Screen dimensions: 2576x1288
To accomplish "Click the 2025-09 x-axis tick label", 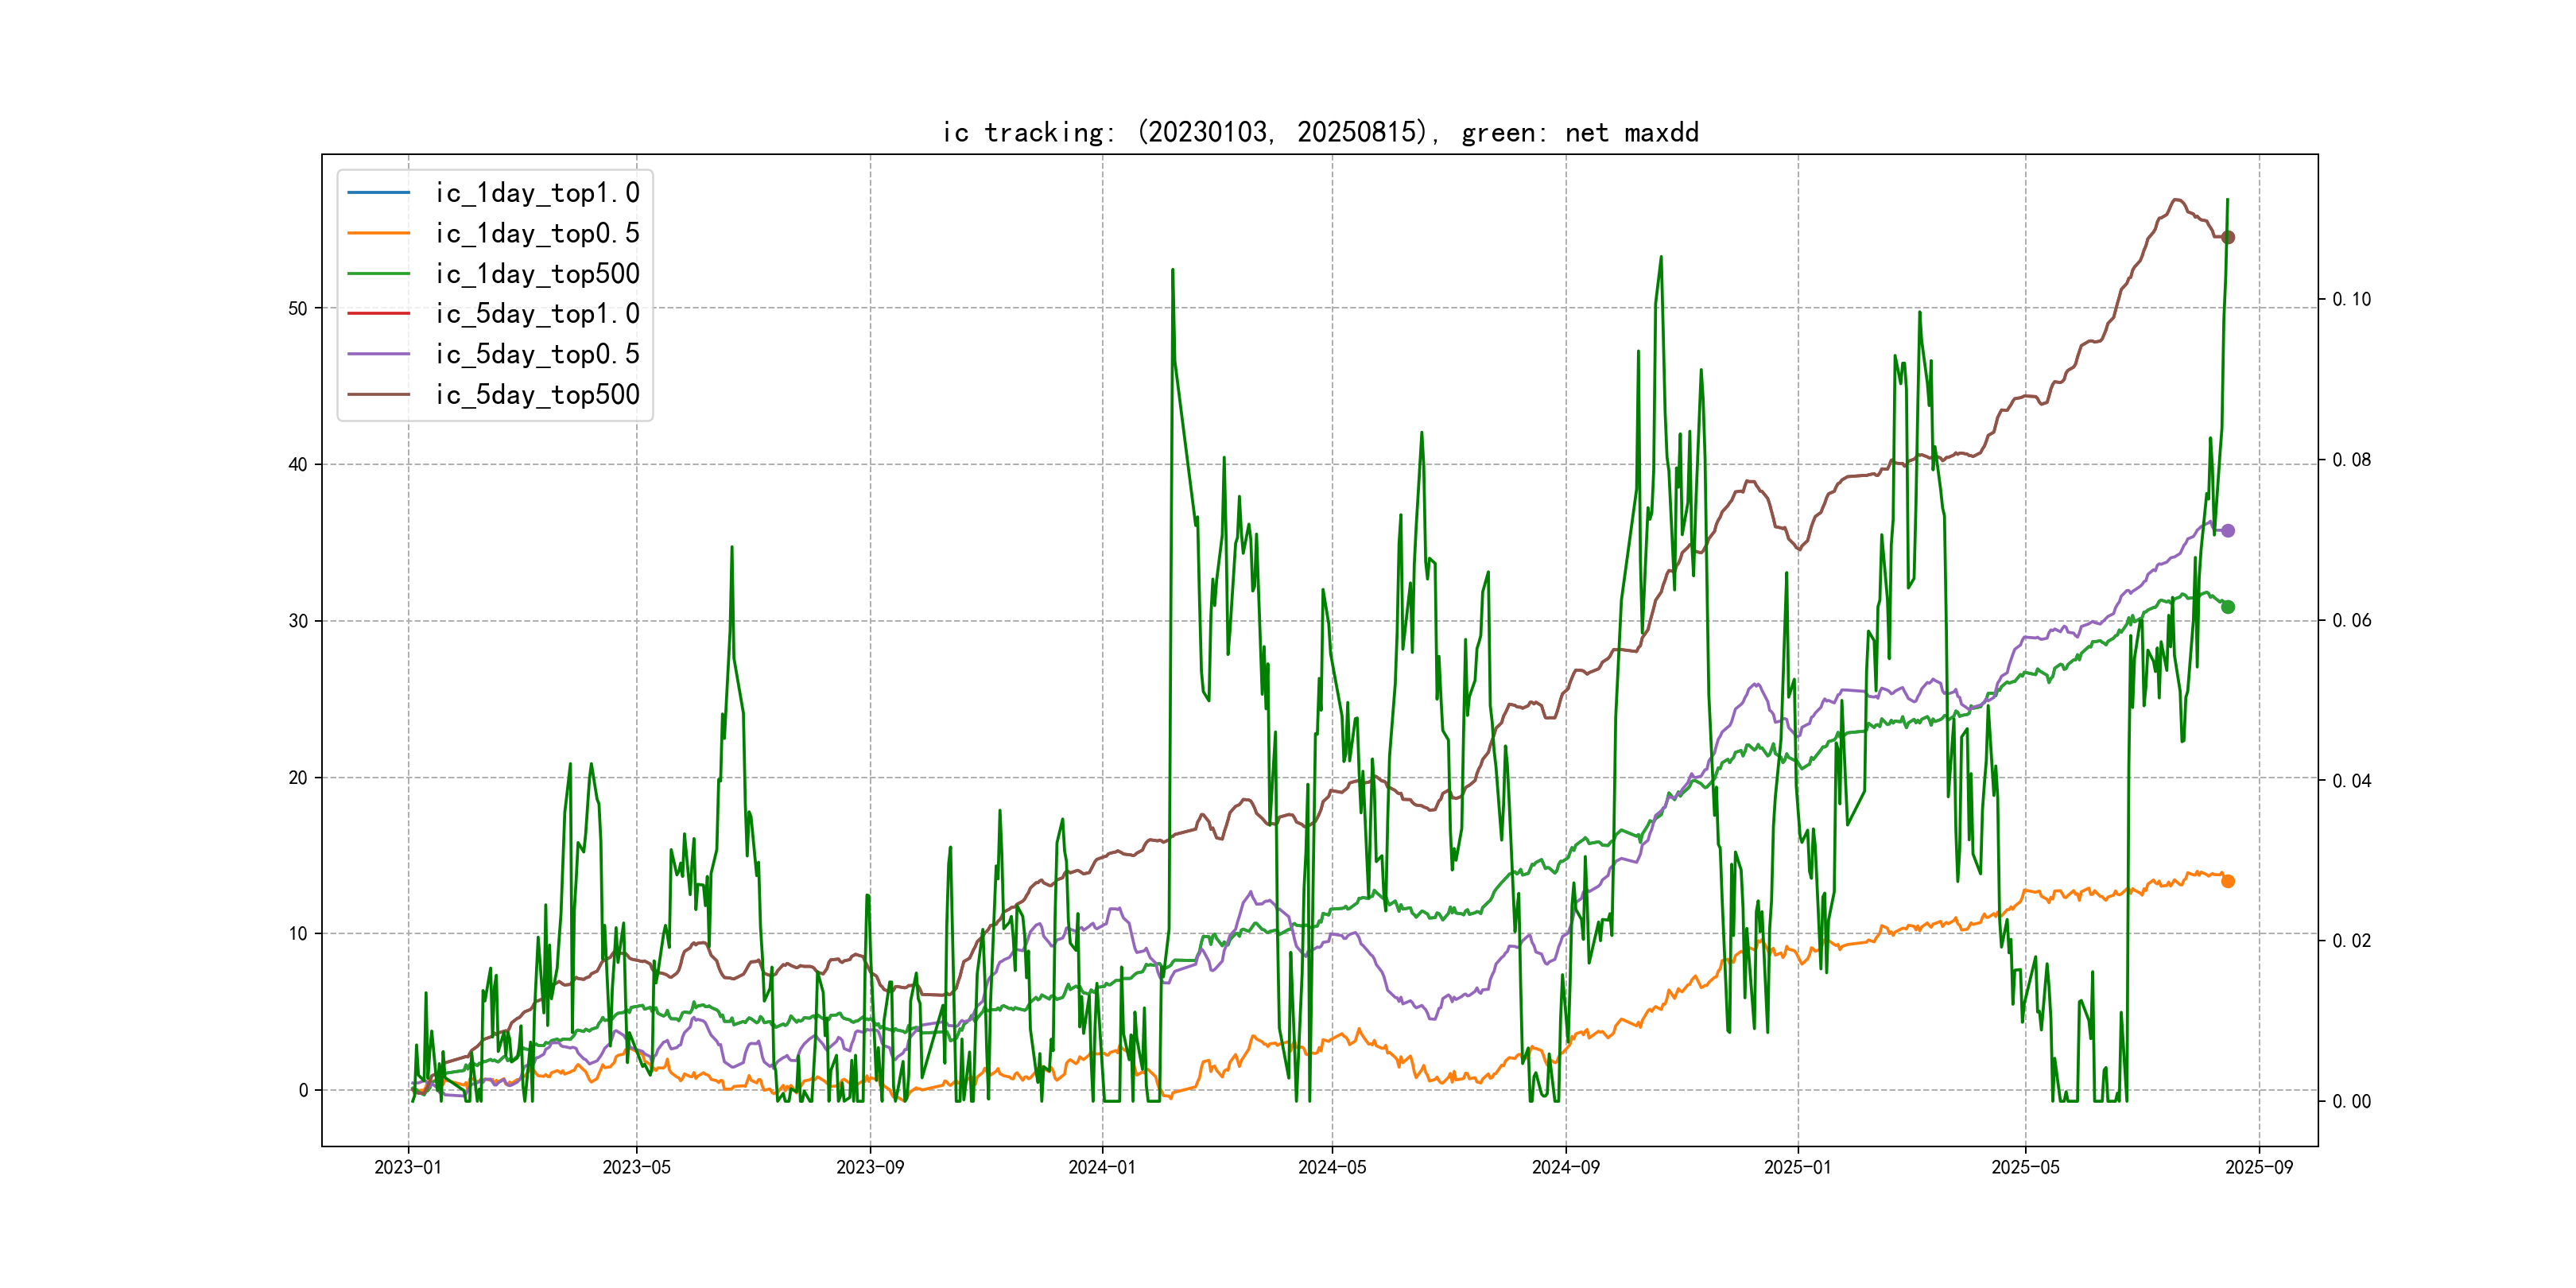I will [2259, 1167].
